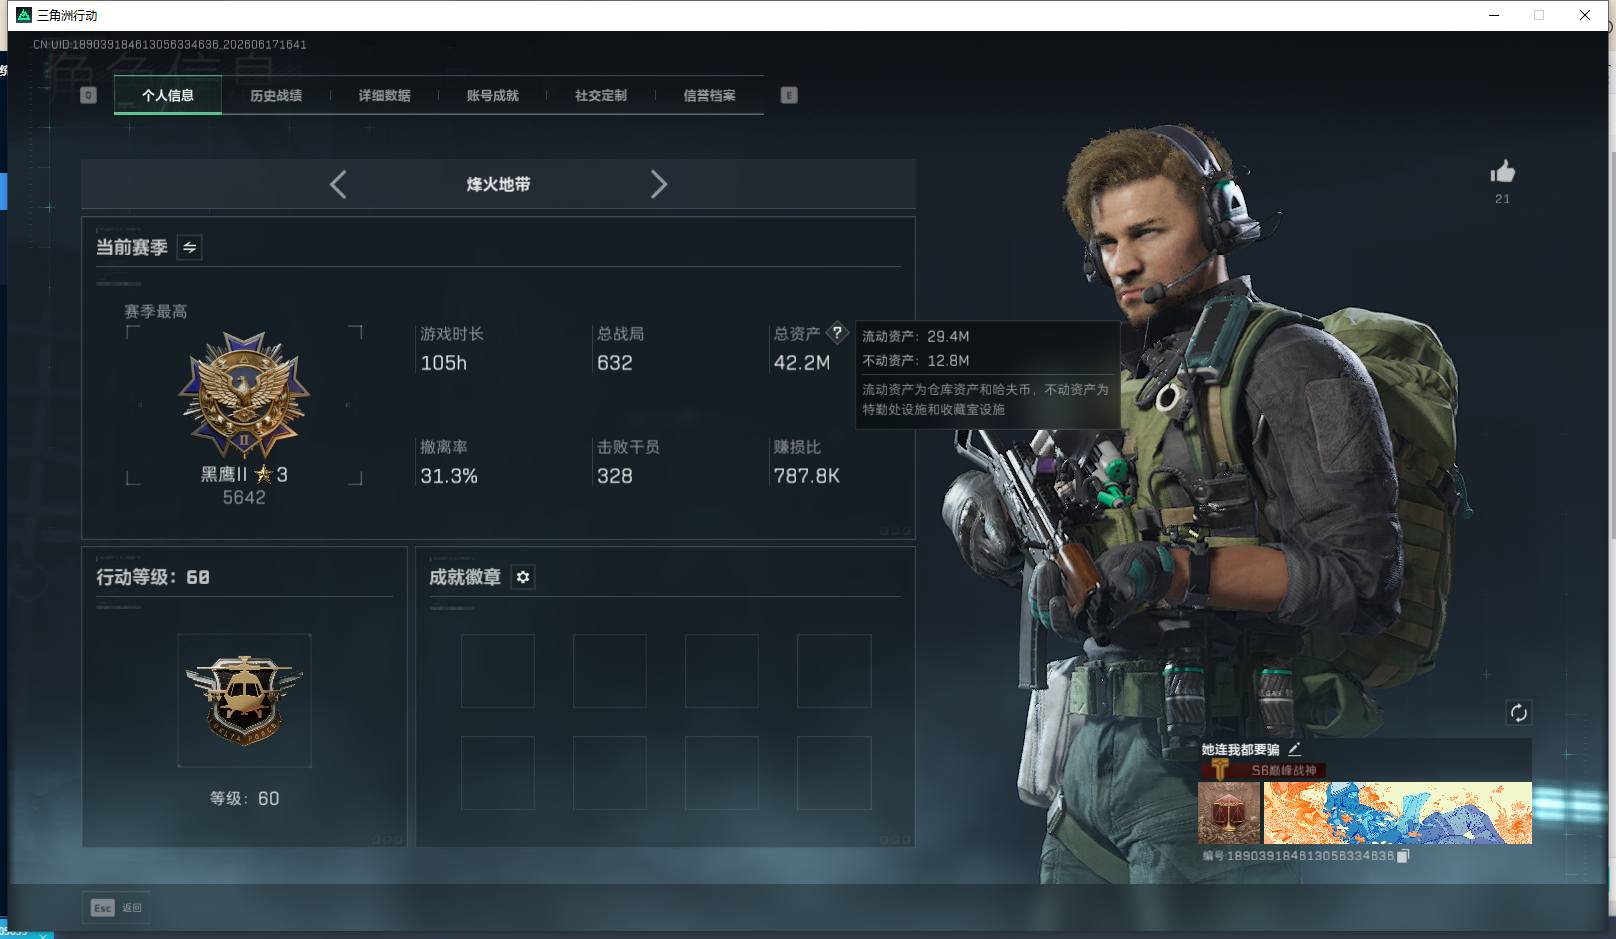
Task: Select the last empty badge slot in bottom row
Action: point(834,773)
